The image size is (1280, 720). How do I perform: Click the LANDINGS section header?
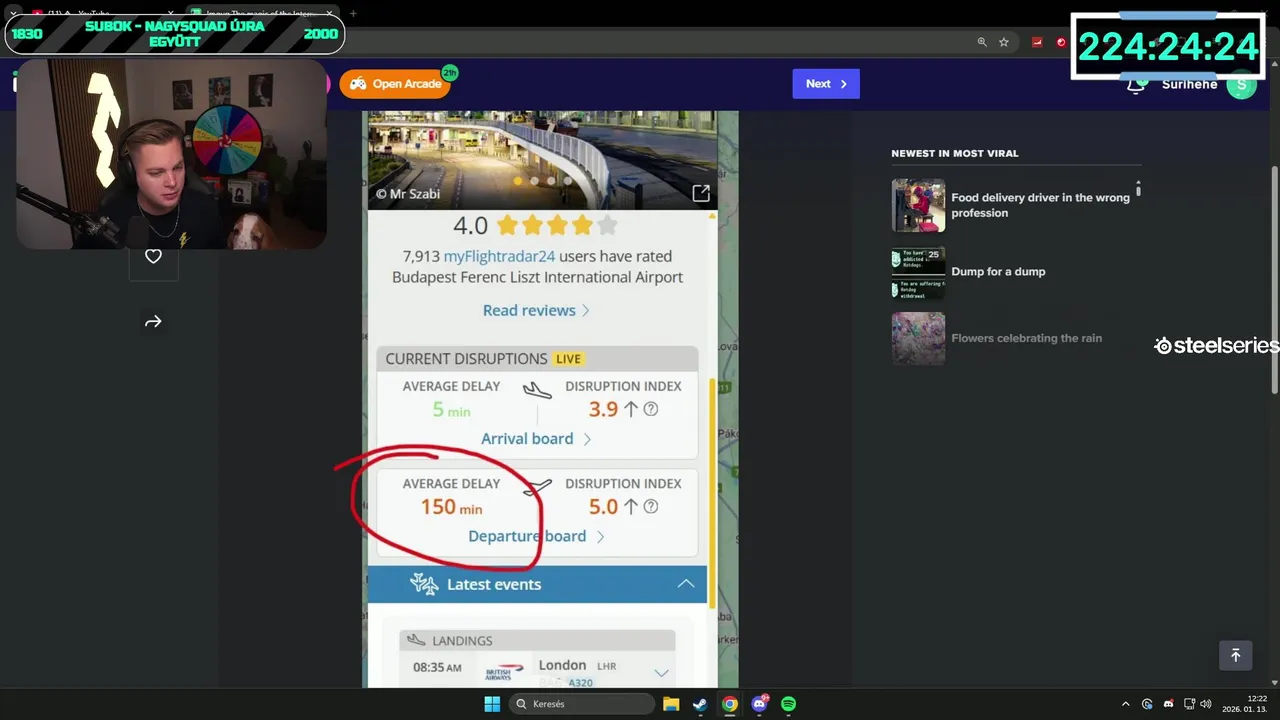pyautogui.click(x=537, y=640)
